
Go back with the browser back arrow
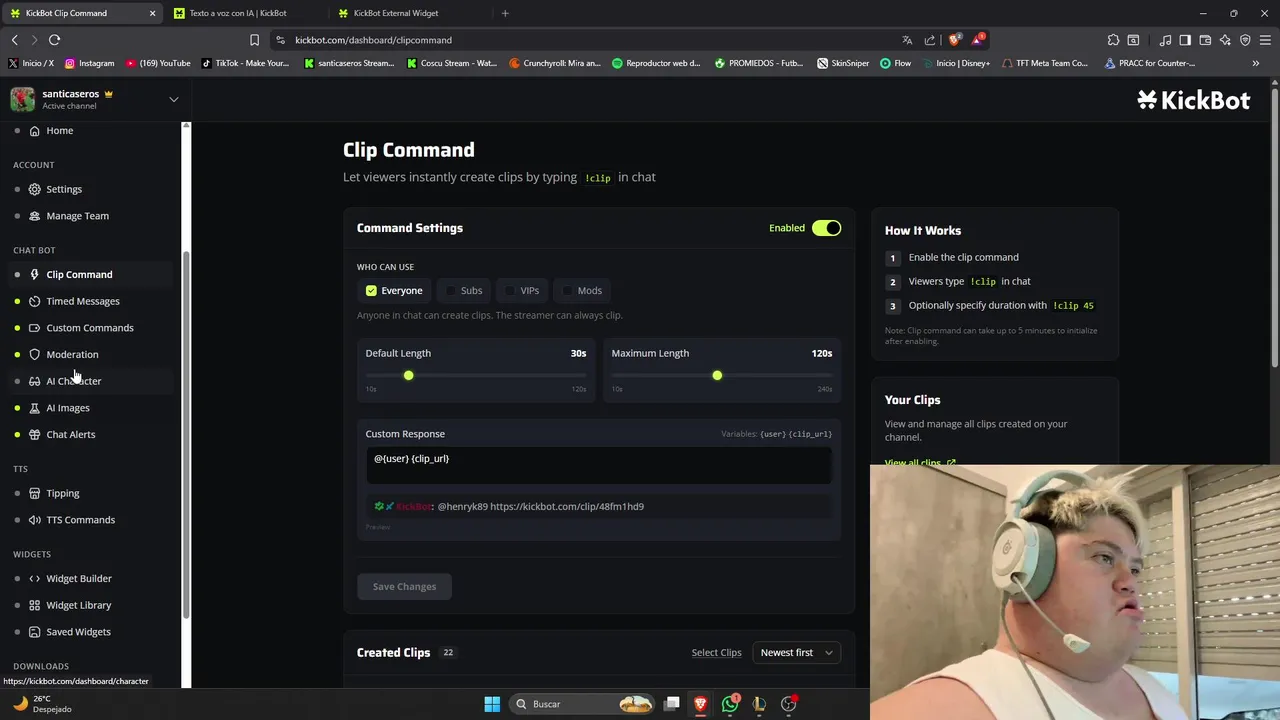click(x=15, y=40)
